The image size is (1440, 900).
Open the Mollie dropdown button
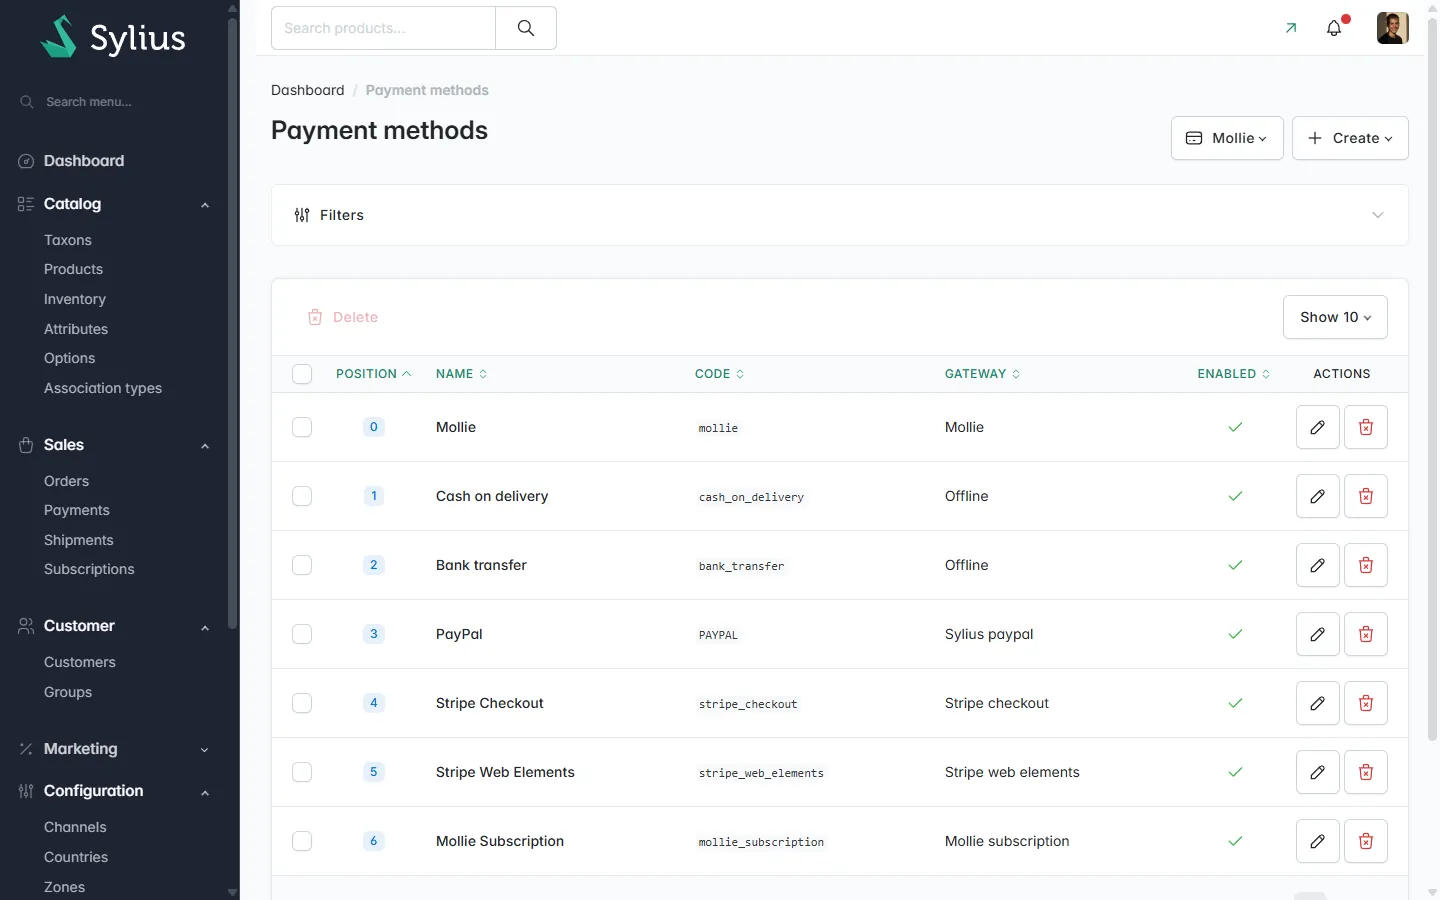1227,138
